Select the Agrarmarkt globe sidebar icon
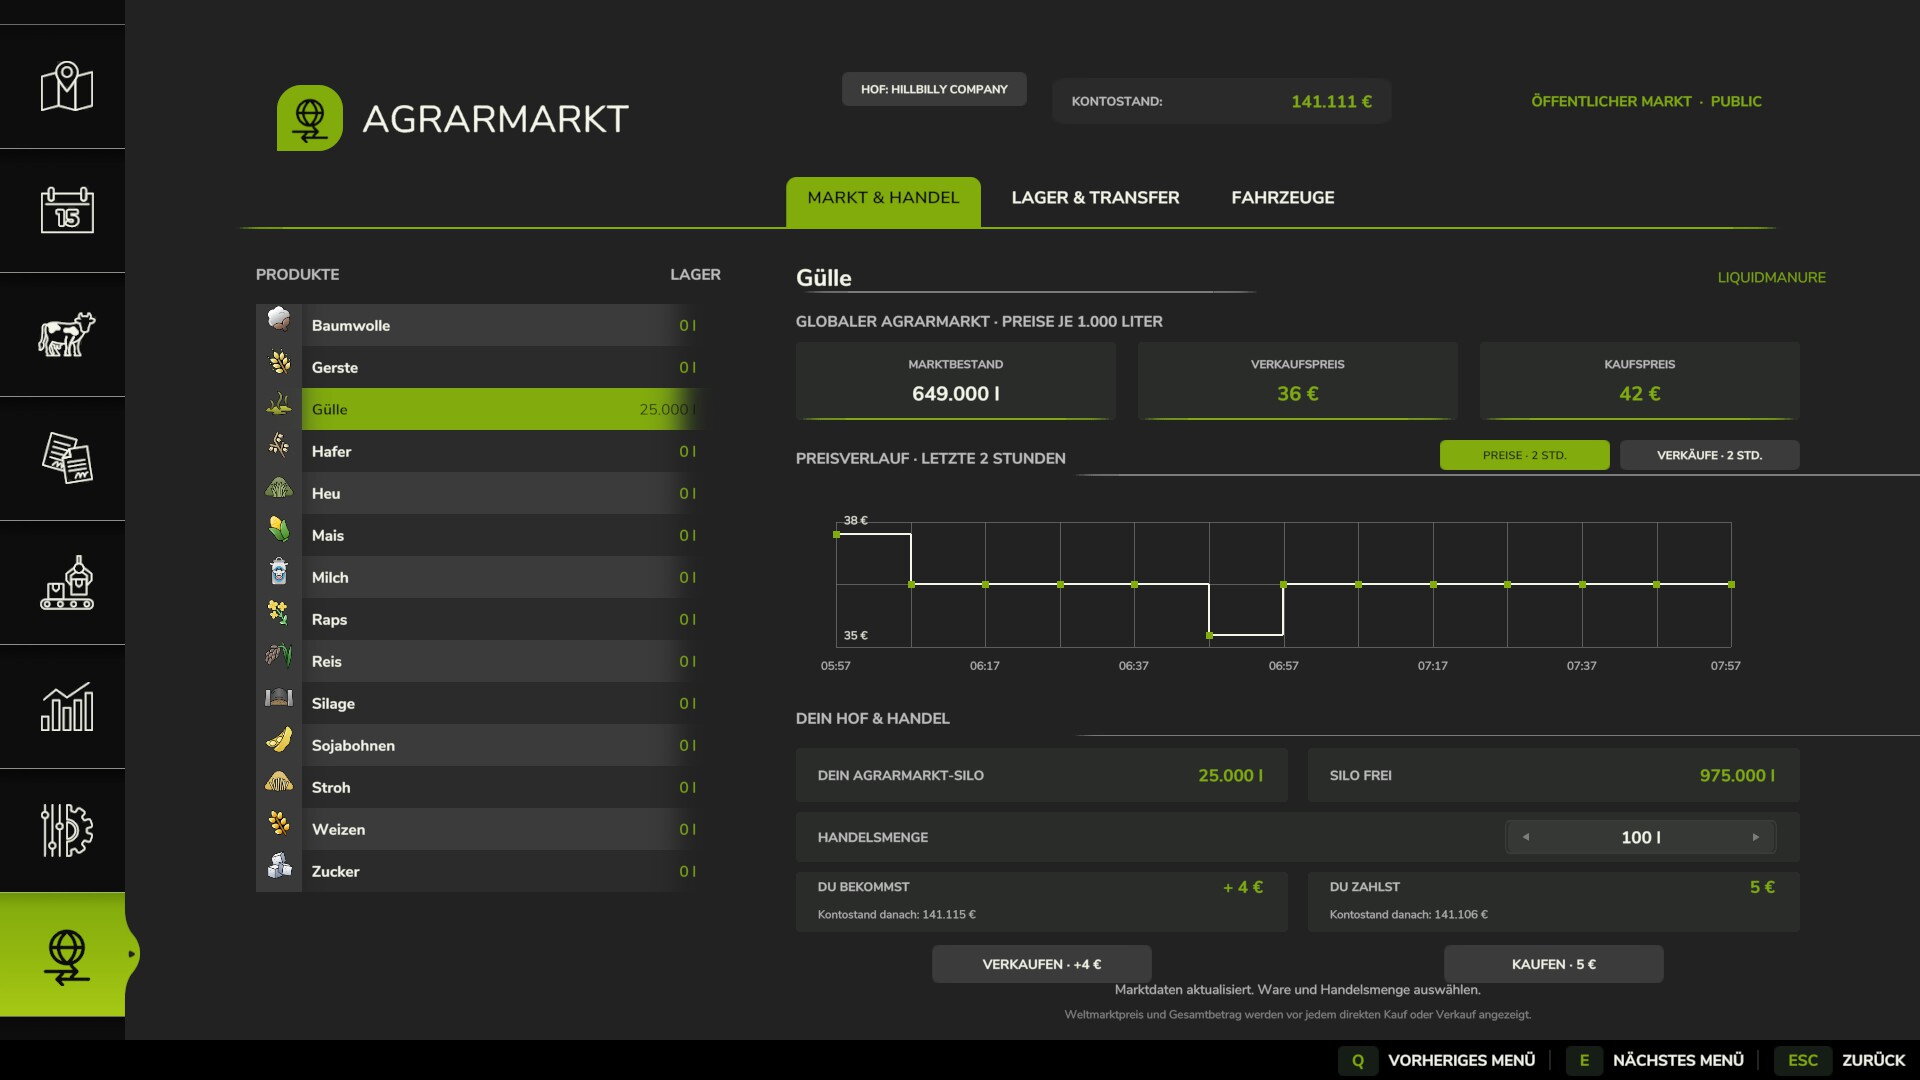Image resolution: width=1920 pixels, height=1080 pixels. coord(66,955)
